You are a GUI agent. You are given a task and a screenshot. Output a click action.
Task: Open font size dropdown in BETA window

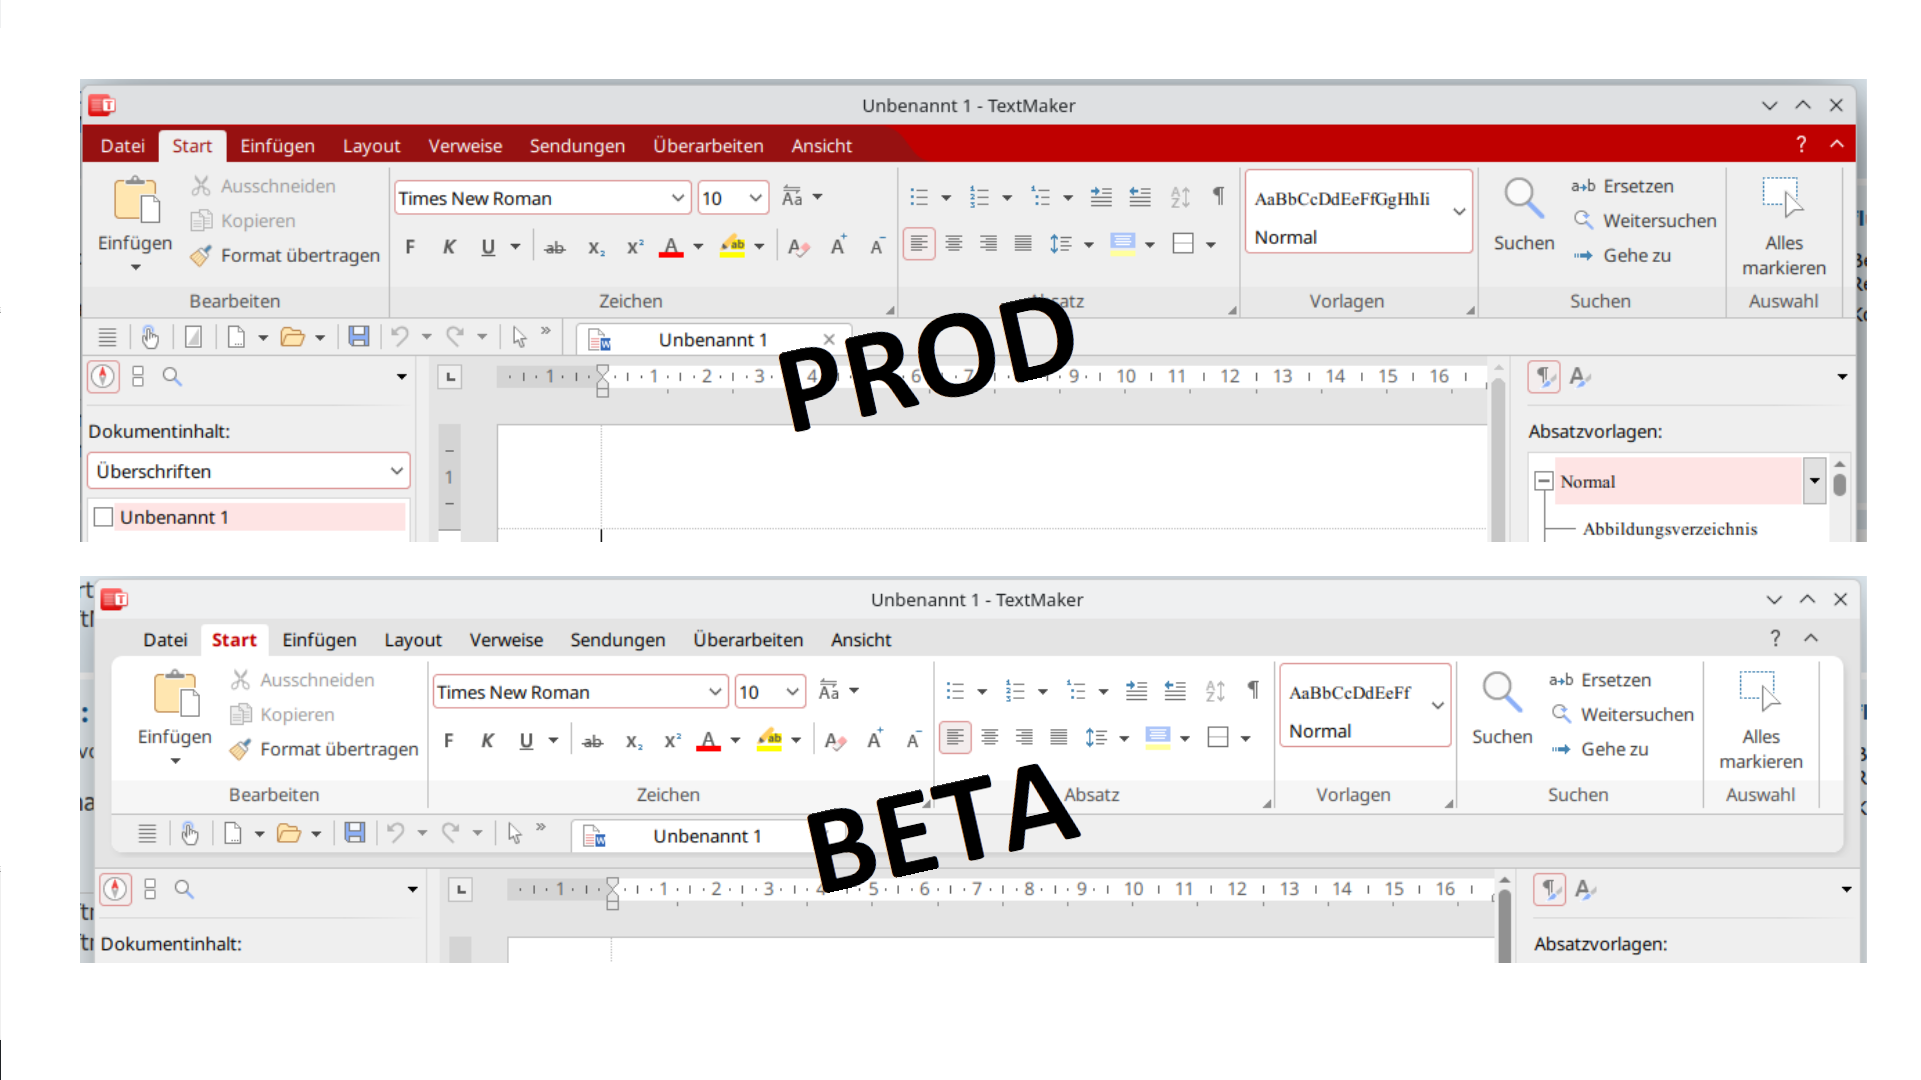click(793, 692)
